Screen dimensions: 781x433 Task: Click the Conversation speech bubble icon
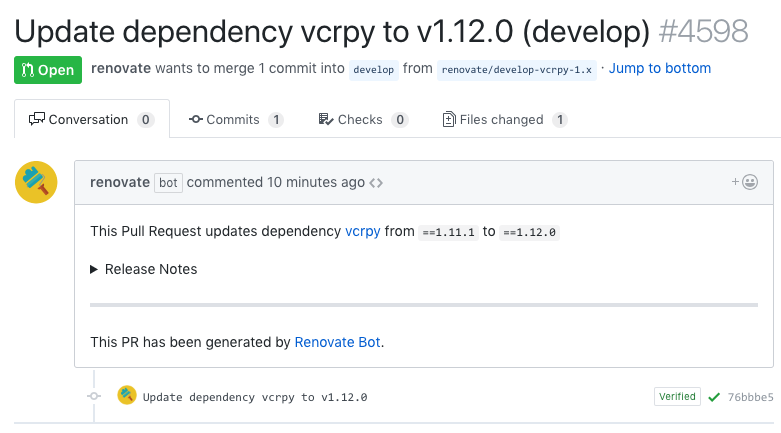tap(37, 119)
